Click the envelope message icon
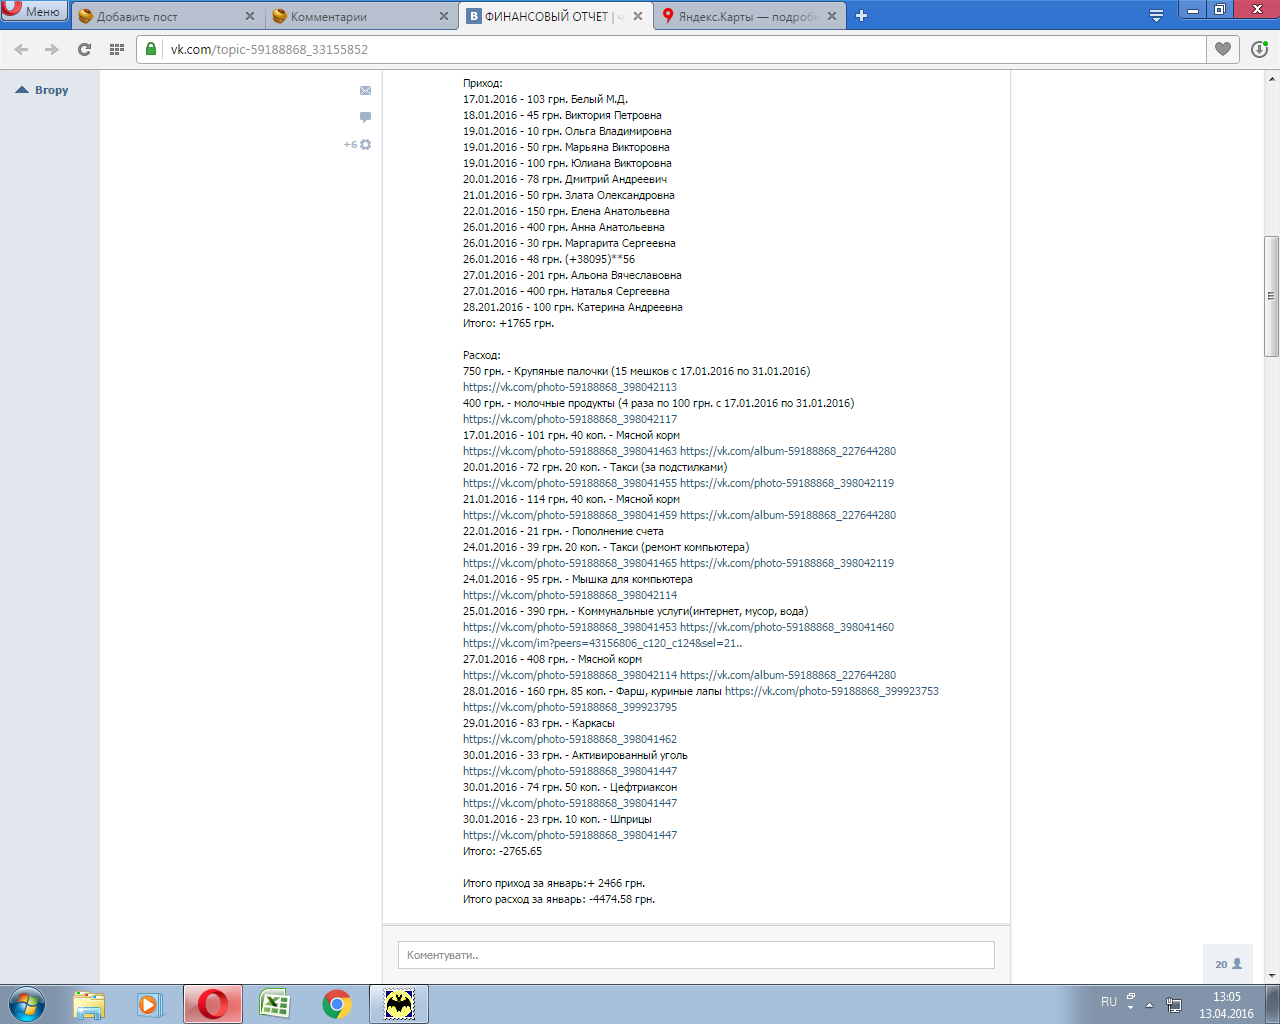This screenshot has height=1024, width=1280. pyautogui.click(x=365, y=90)
